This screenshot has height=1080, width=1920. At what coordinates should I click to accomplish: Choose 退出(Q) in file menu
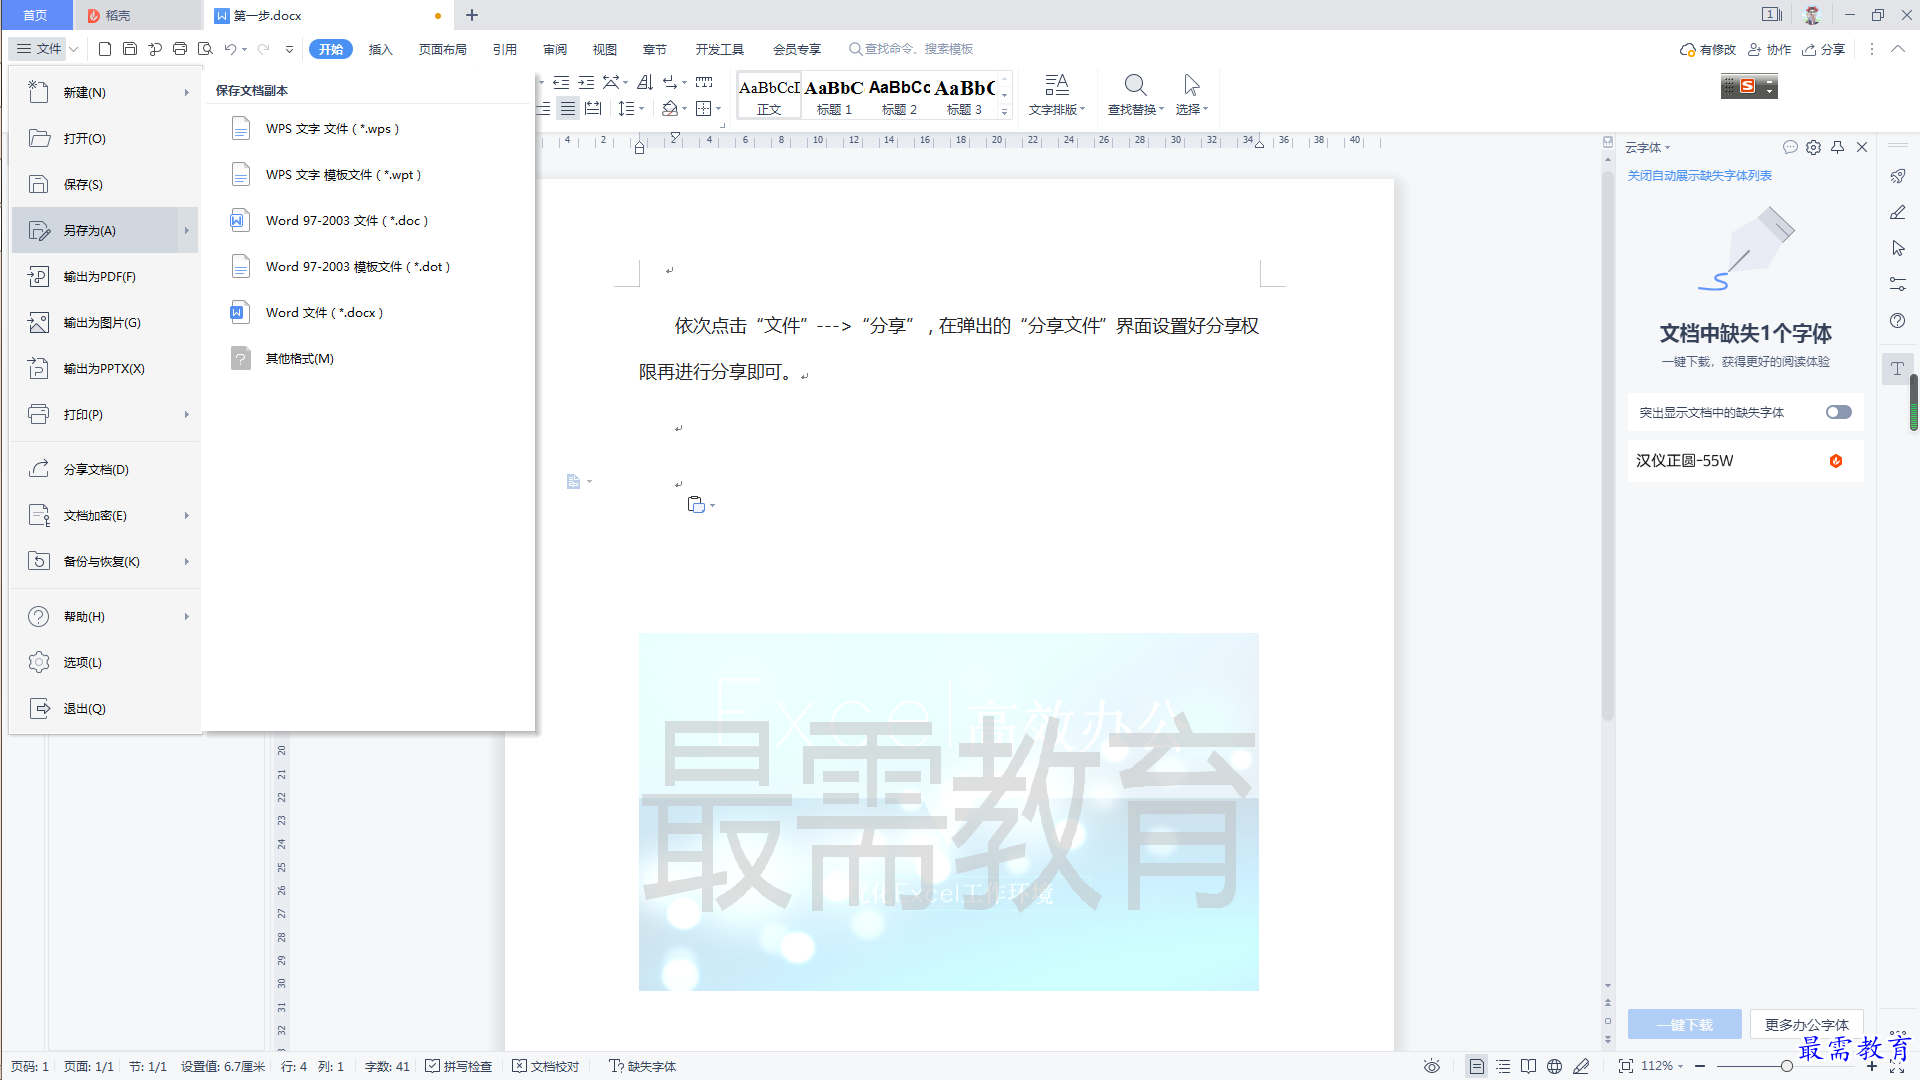105,709
